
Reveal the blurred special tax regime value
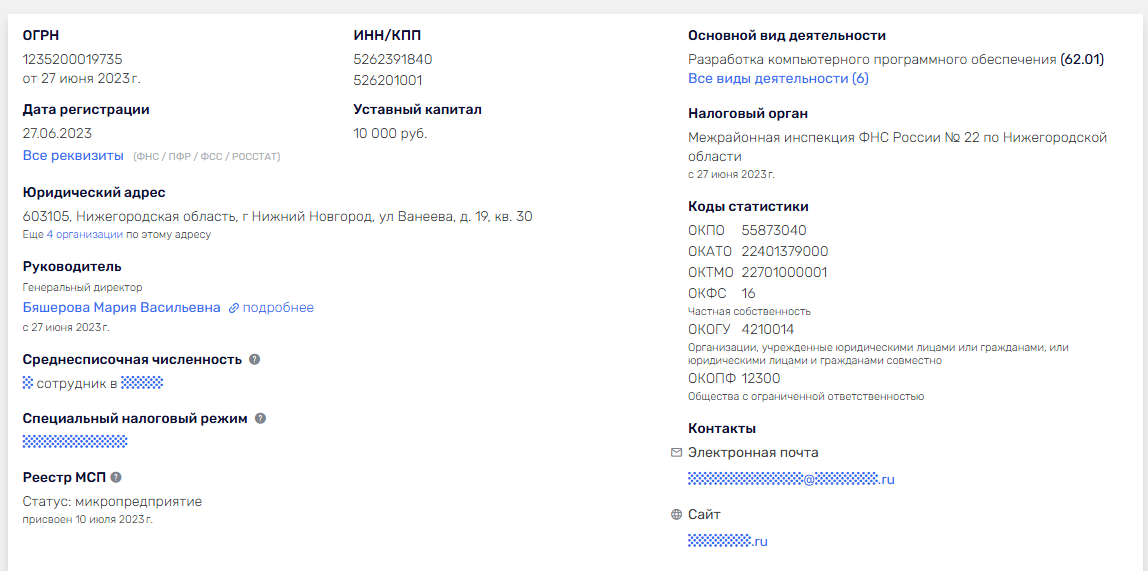pyautogui.click(x=75, y=441)
